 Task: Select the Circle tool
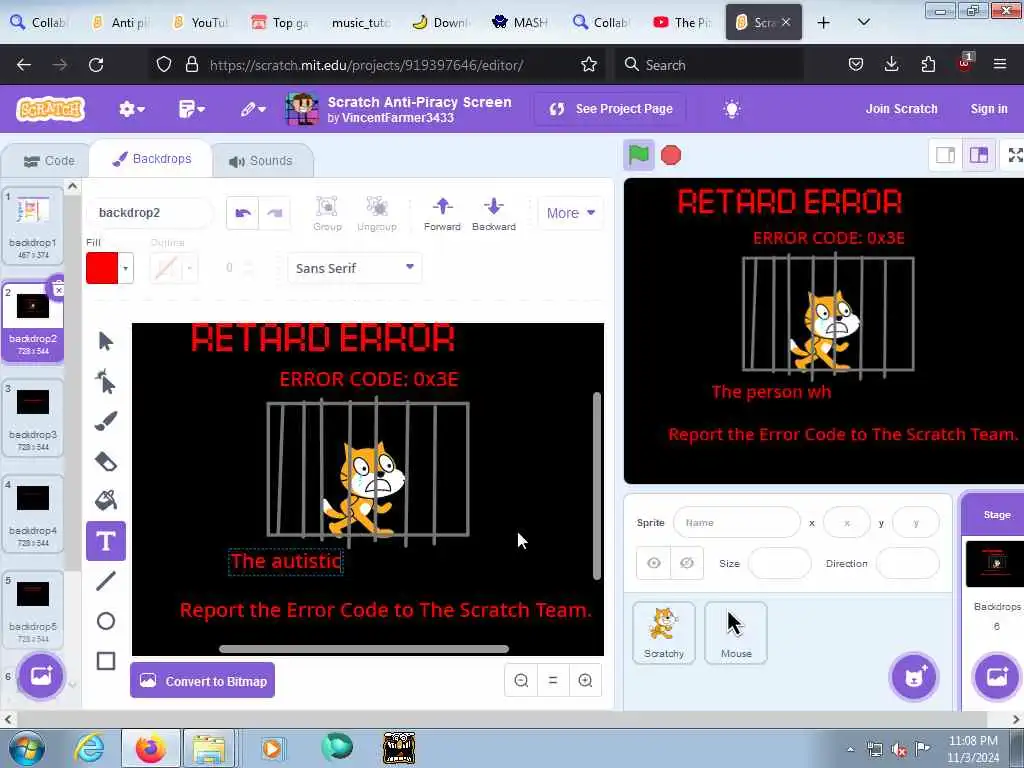click(x=106, y=620)
